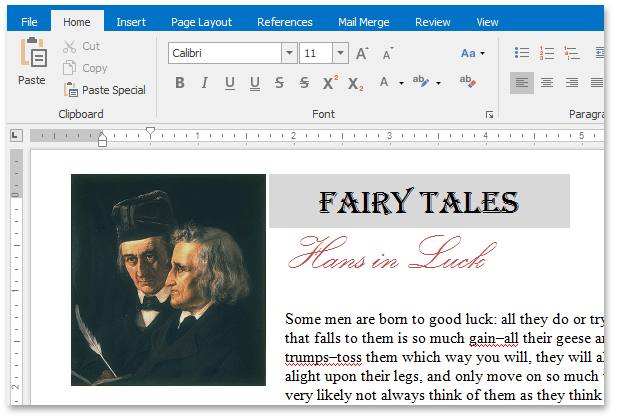Expand the font size dropdown
Screen dimensions: 617x420
pyautogui.click(x=340, y=53)
